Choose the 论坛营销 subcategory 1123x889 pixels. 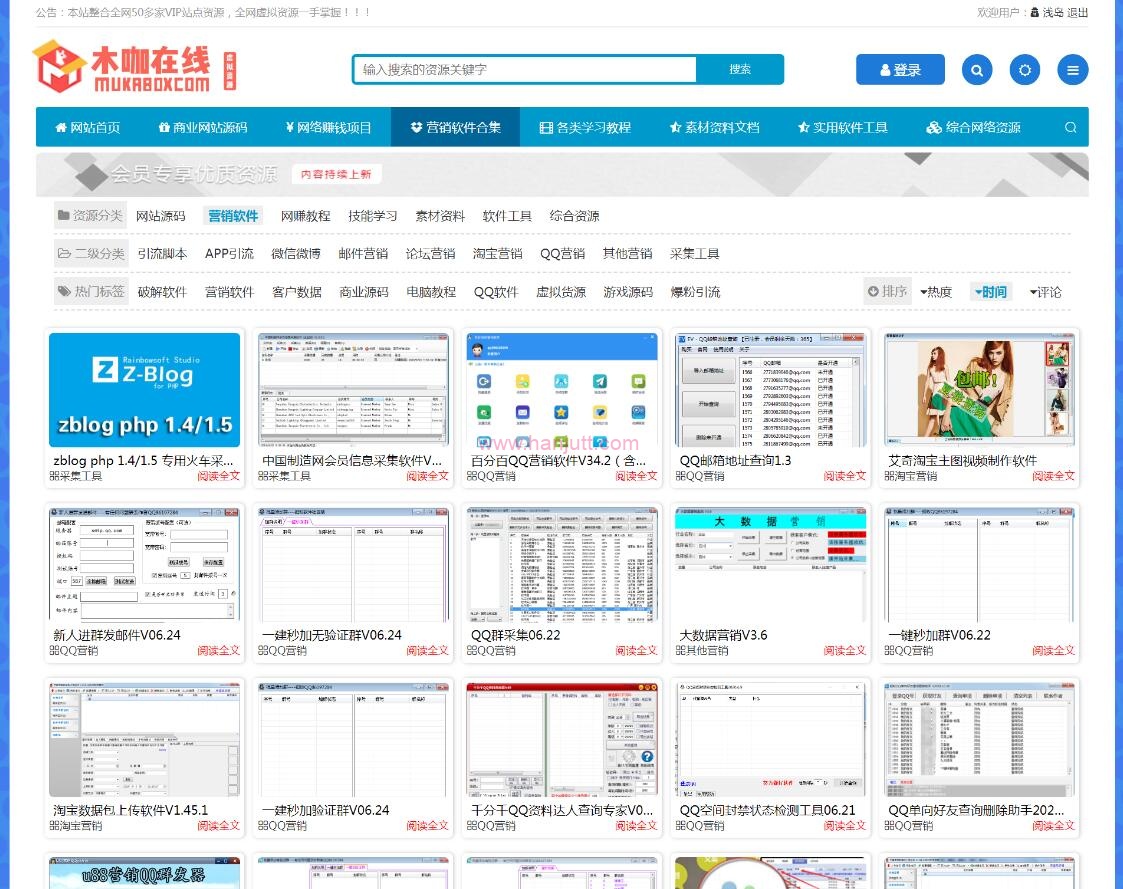tap(430, 254)
